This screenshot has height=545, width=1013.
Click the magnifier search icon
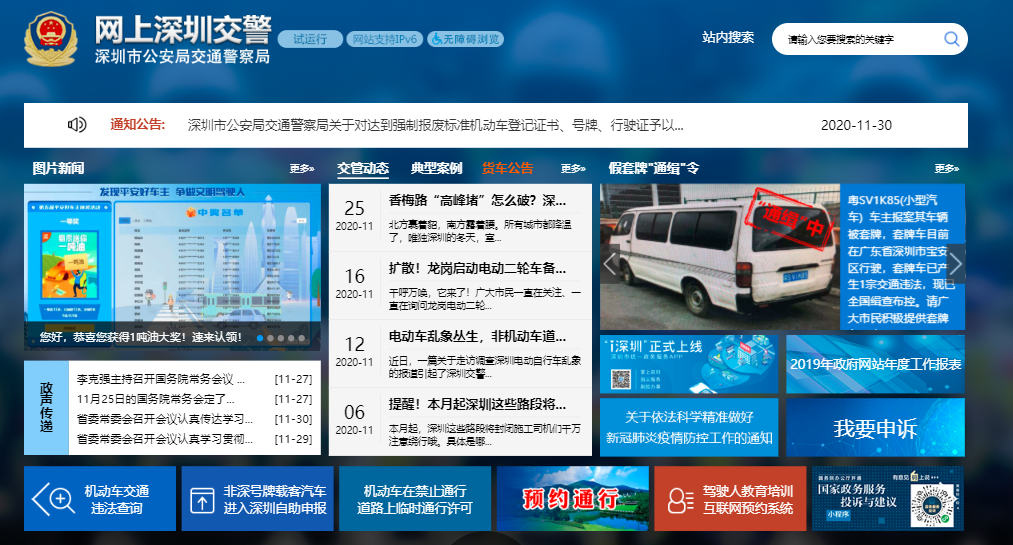(x=951, y=39)
